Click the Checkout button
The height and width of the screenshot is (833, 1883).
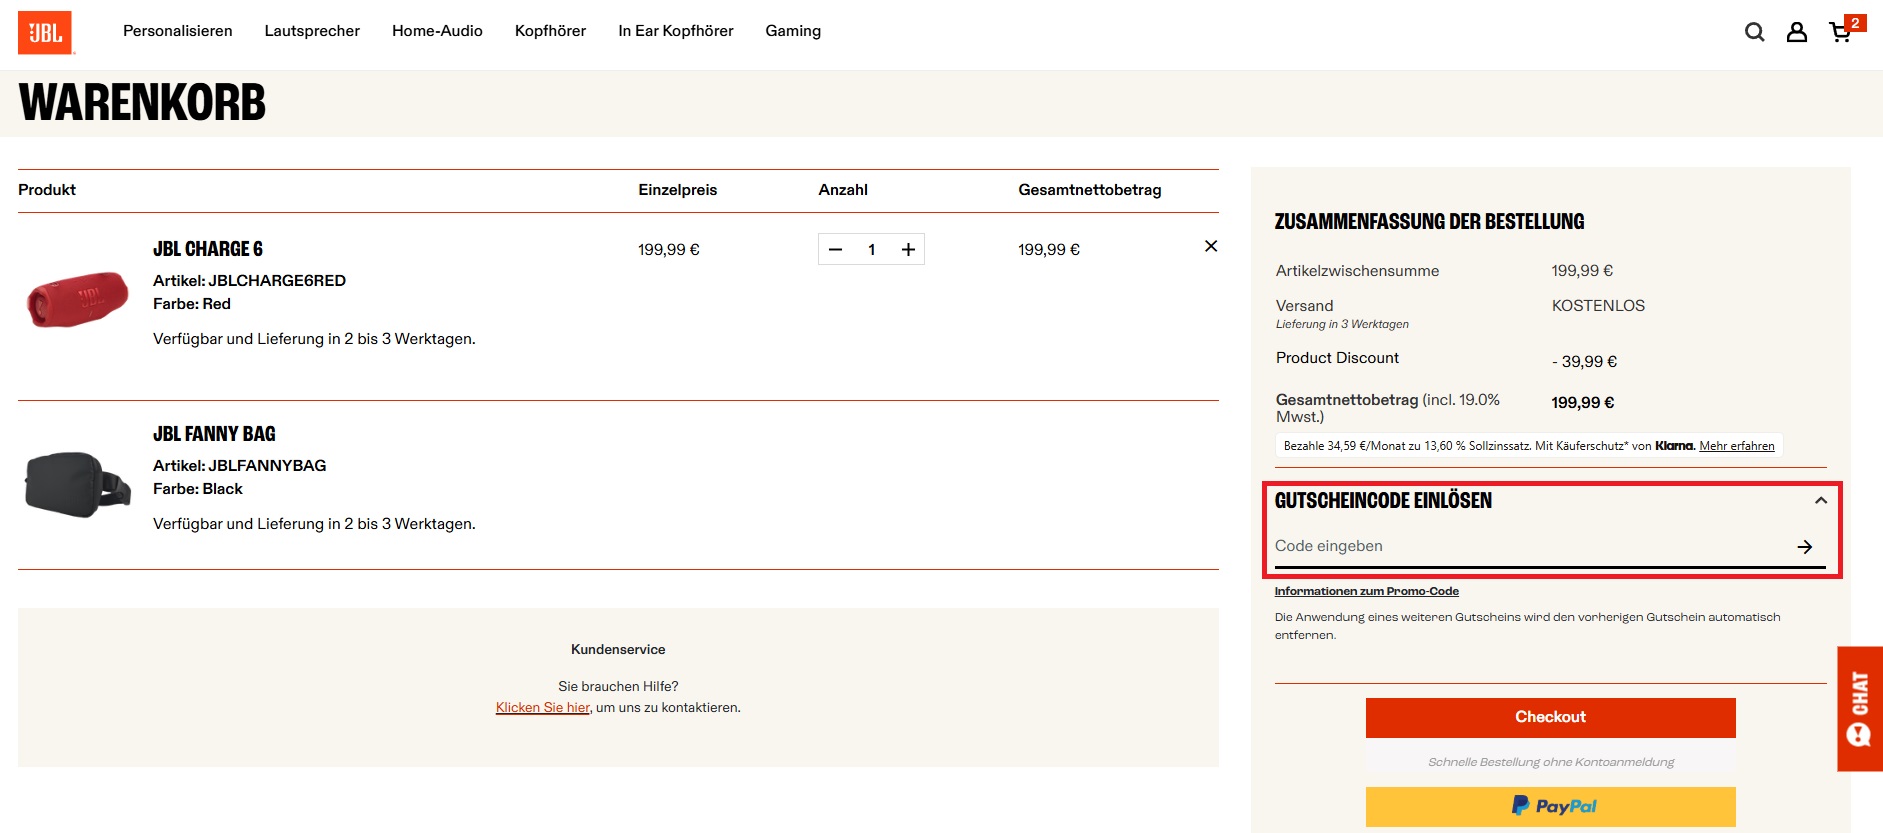coord(1550,717)
